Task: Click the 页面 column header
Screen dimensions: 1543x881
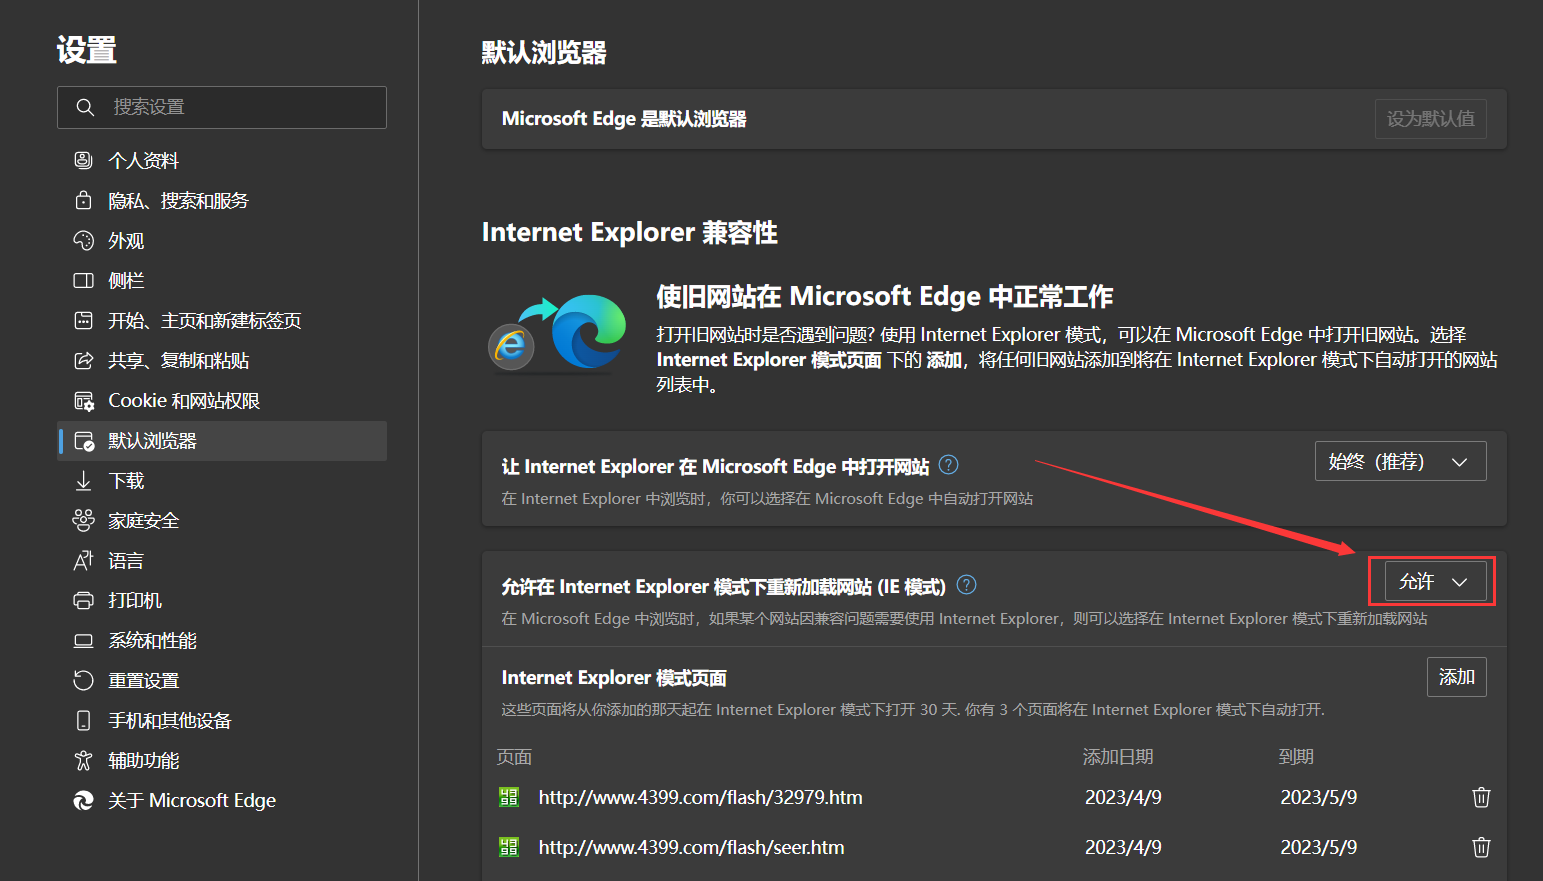Action: pyautogui.click(x=514, y=757)
